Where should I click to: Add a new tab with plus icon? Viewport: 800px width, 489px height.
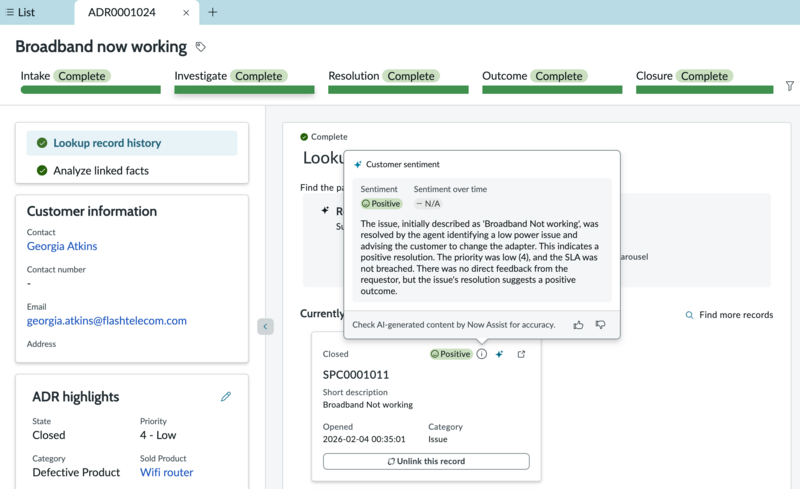pyautogui.click(x=213, y=12)
